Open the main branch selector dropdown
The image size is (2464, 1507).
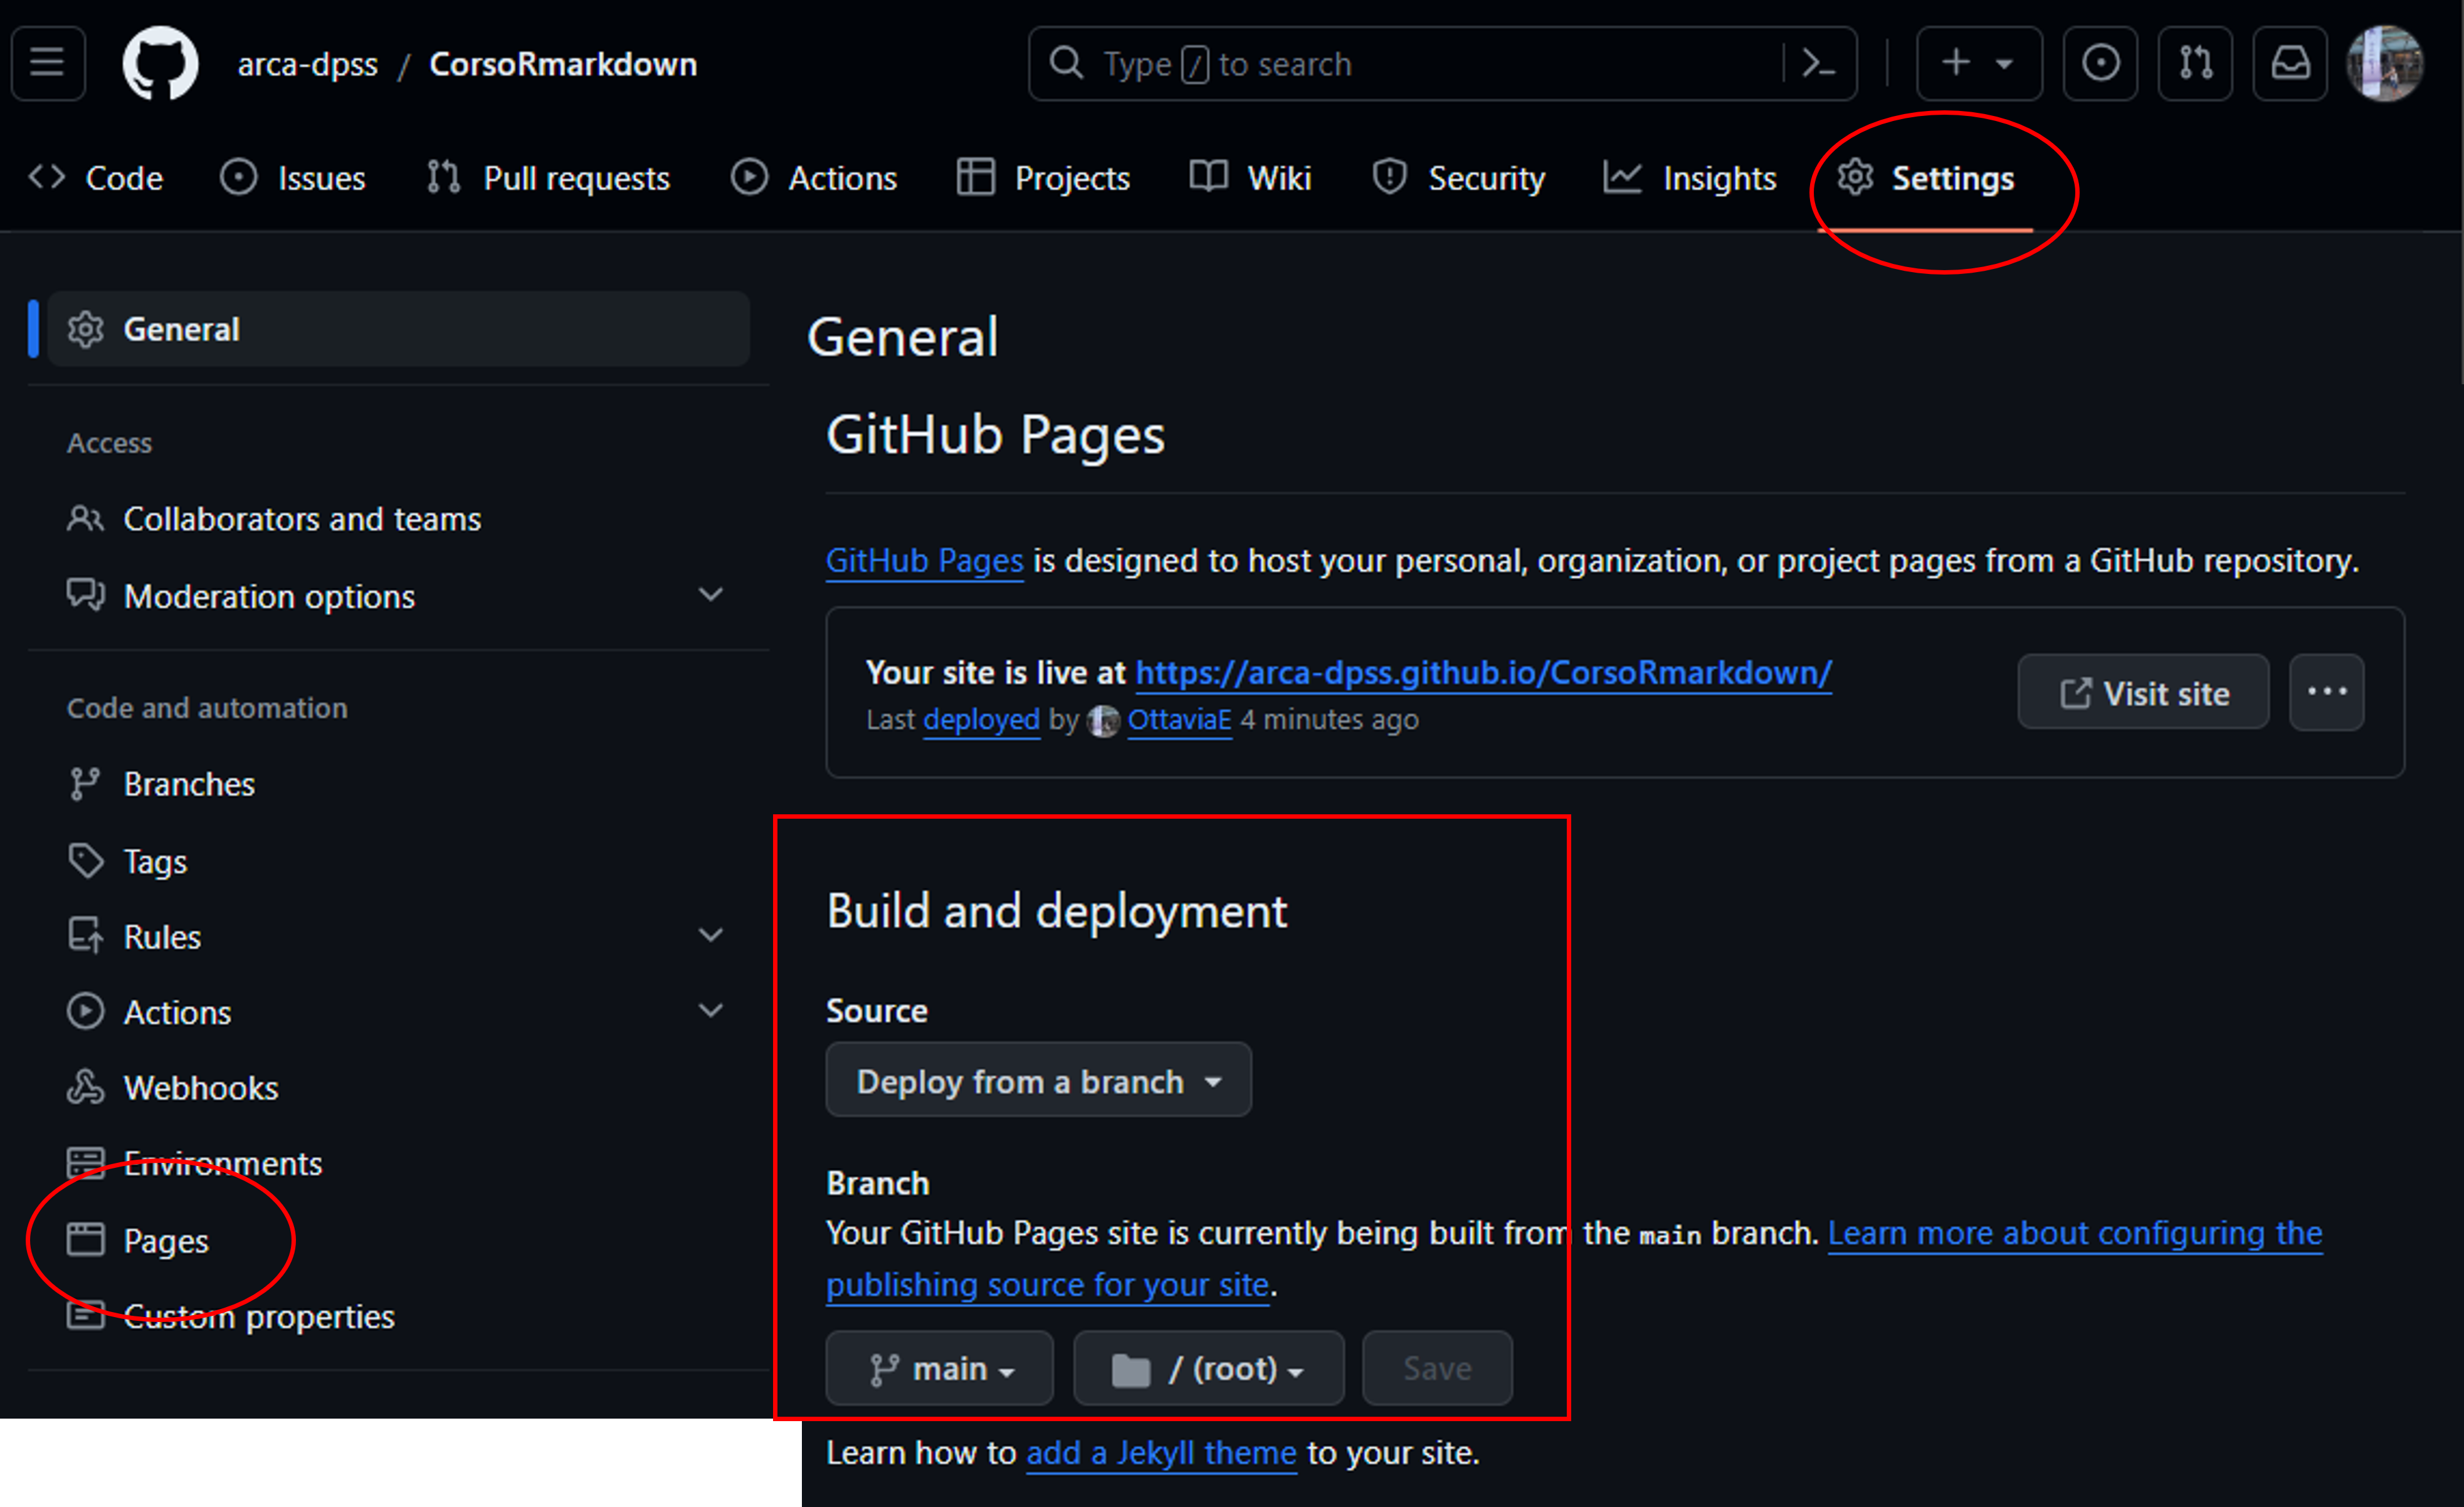point(939,1368)
